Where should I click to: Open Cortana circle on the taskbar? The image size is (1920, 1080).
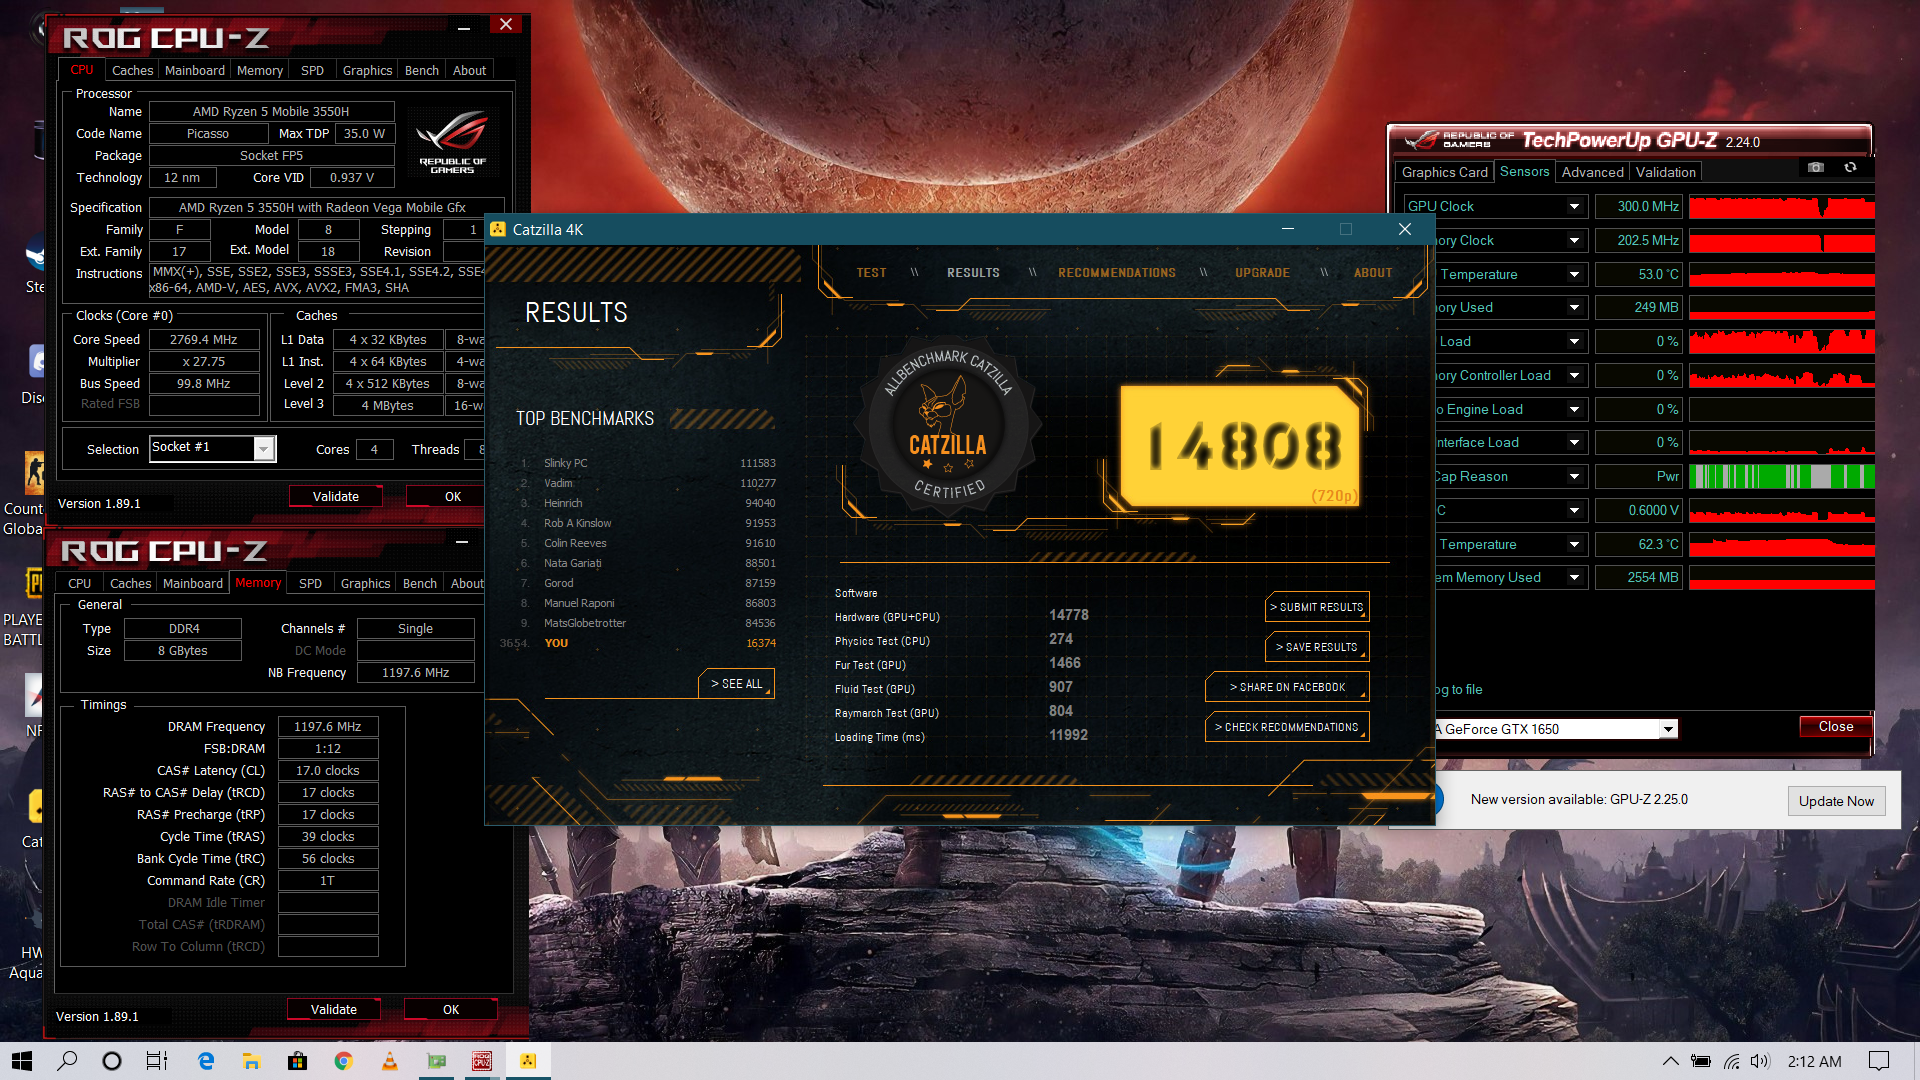tap(112, 1061)
